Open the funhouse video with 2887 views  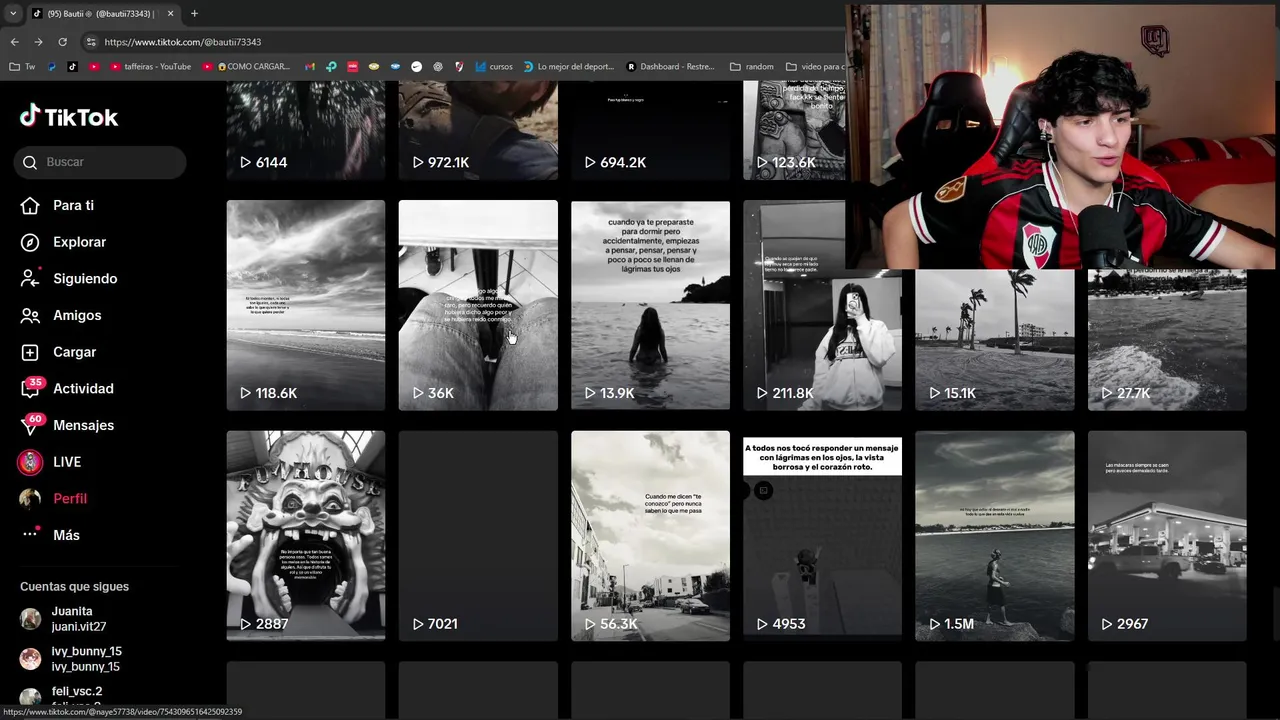[x=305, y=535]
